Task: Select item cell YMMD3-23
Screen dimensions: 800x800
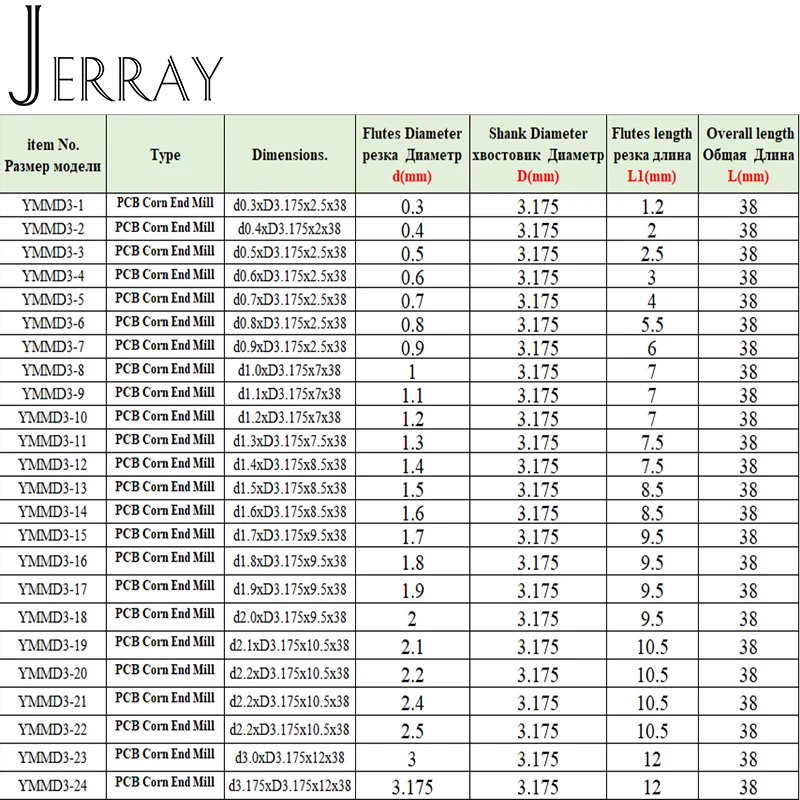Action: tap(53, 758)
